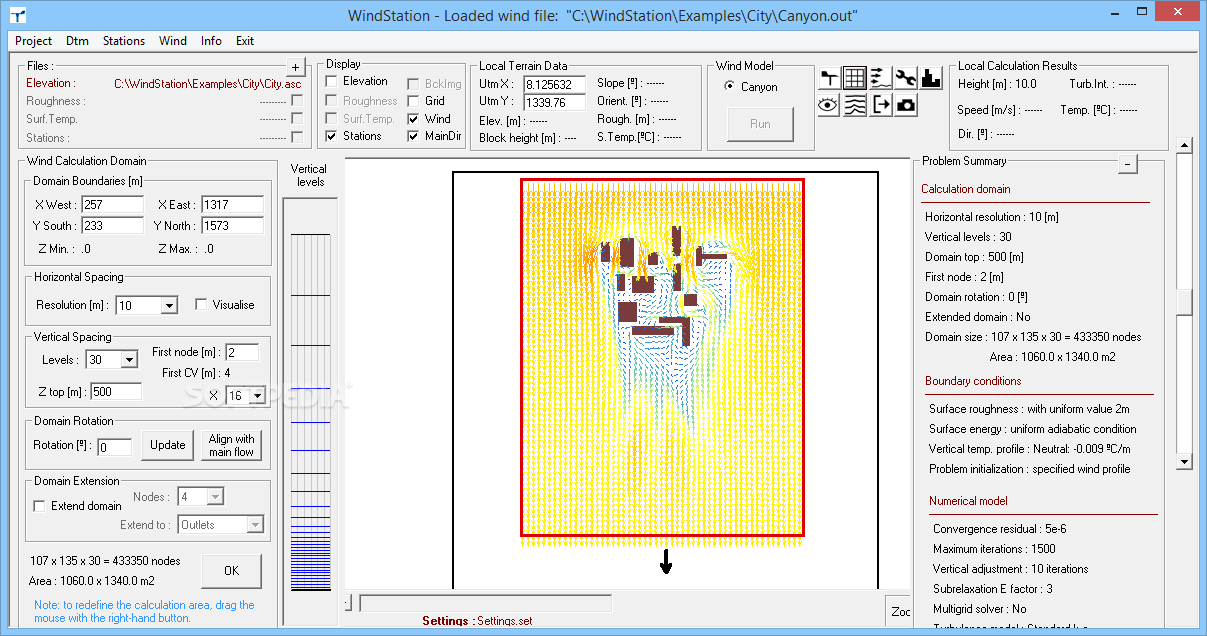This screenshot has height=636, width=1207.
Task: Open the vertical Levels dropdown
Action: click(129, 360)
